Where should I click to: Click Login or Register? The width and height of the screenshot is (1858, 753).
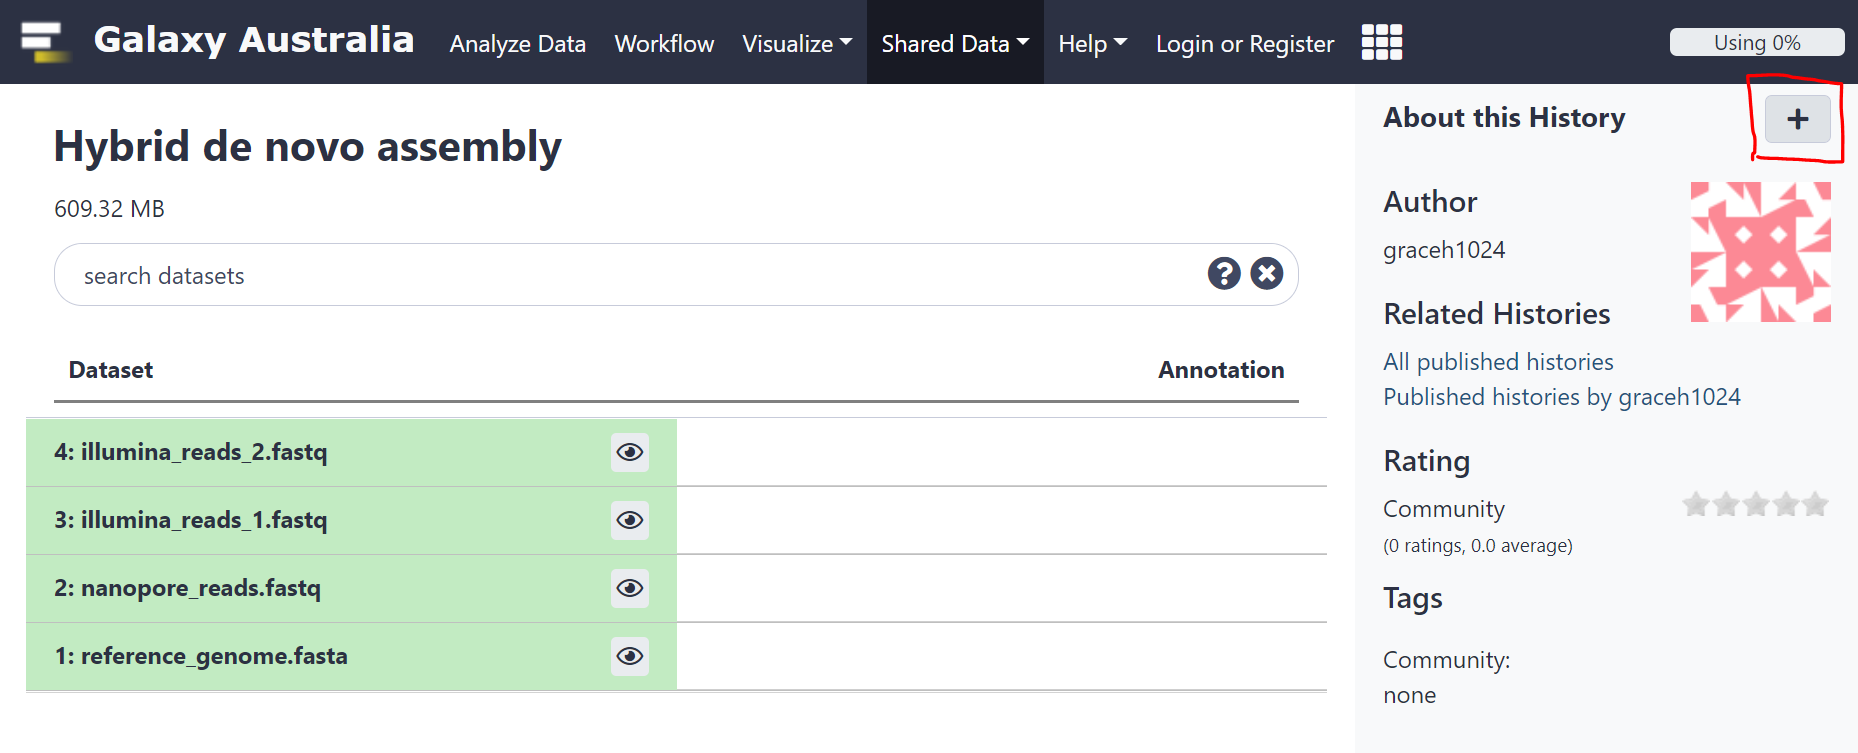(1244, 44)
